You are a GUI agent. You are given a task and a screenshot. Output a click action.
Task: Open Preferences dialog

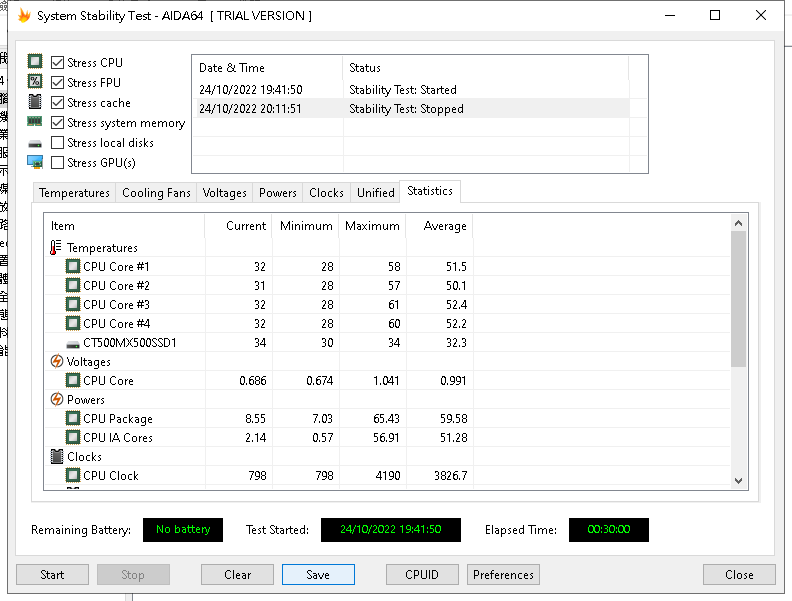point(503,575)
